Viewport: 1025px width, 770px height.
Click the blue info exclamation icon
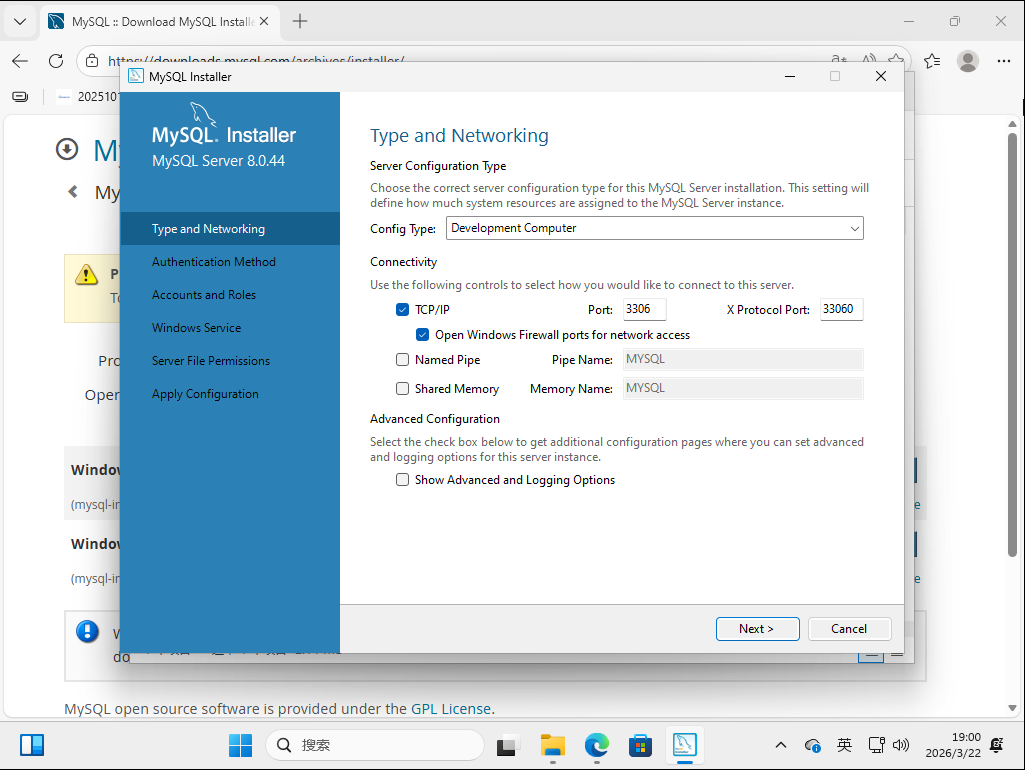(x=88, y=631)
